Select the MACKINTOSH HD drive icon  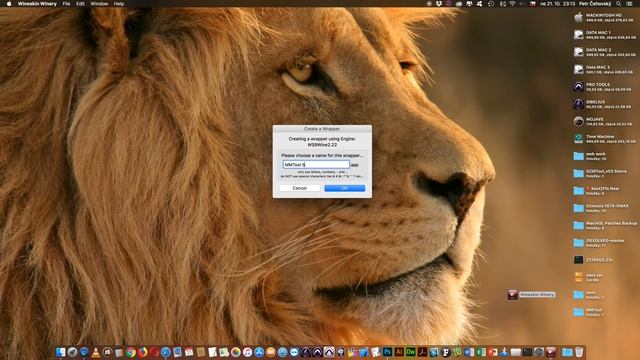click(x=578, y=17)
